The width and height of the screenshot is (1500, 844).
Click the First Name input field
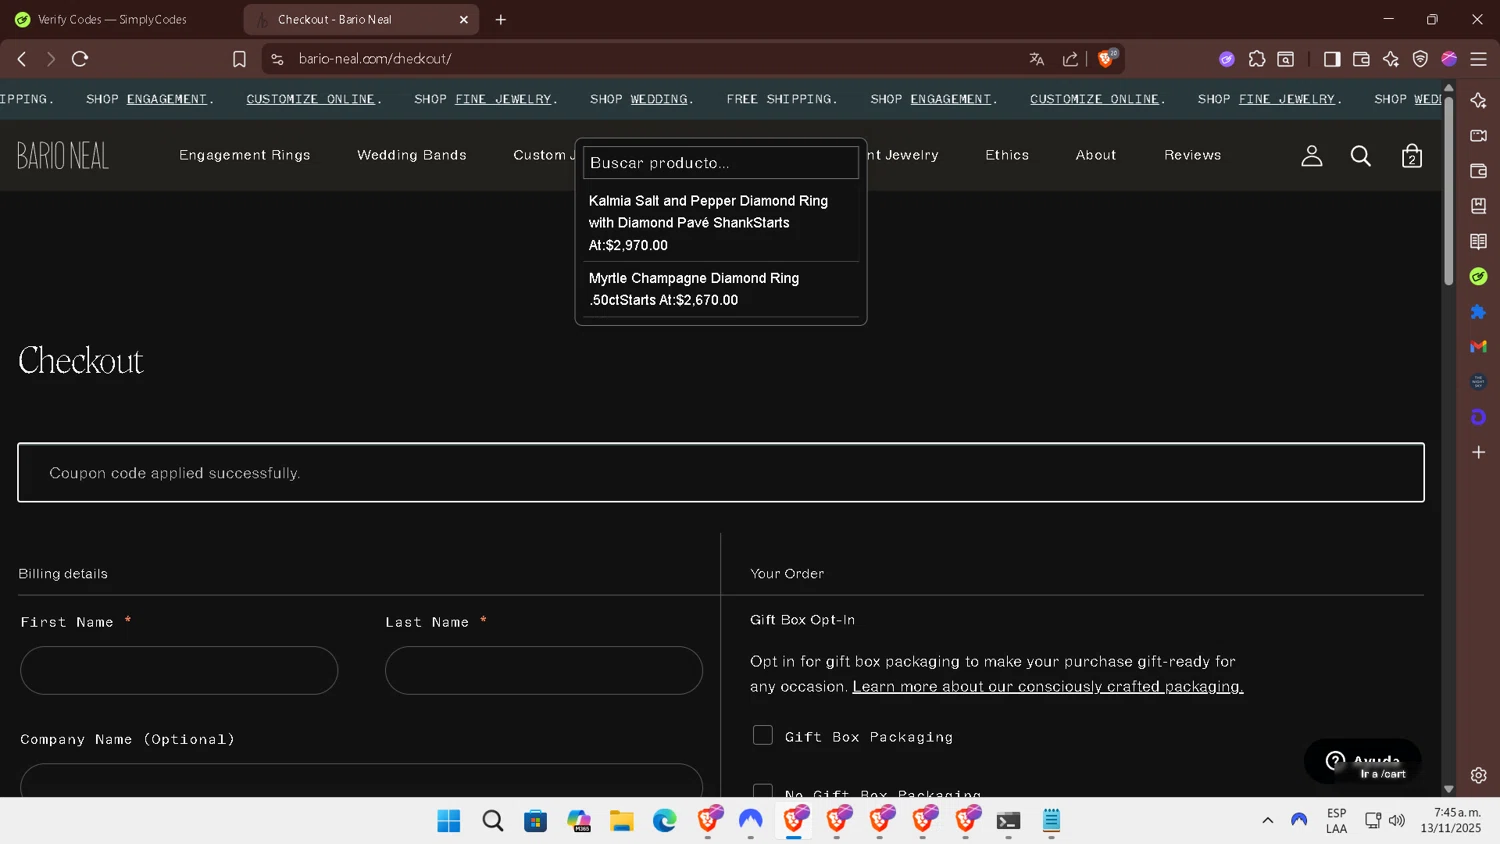point(179,670)
